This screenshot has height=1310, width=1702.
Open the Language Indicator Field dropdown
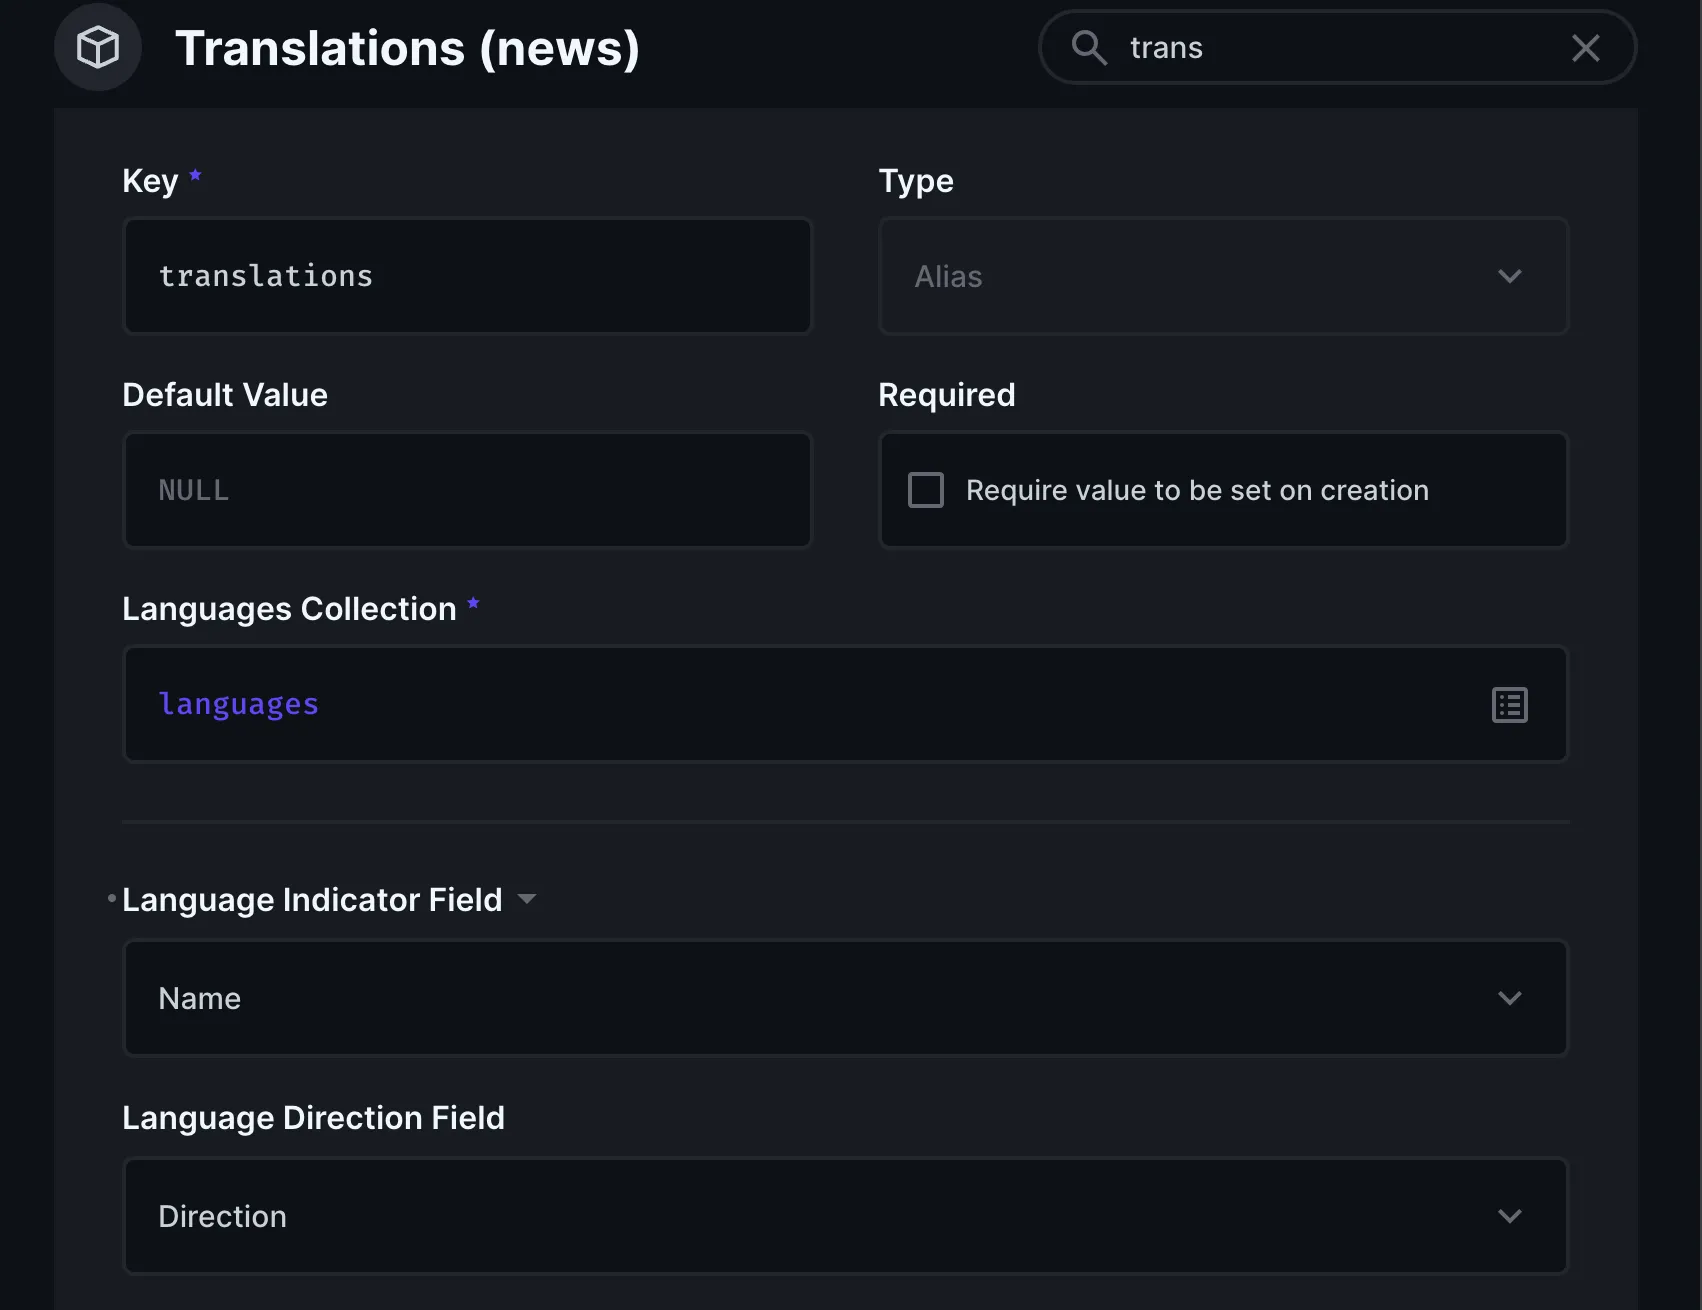(x=844, y=997)
